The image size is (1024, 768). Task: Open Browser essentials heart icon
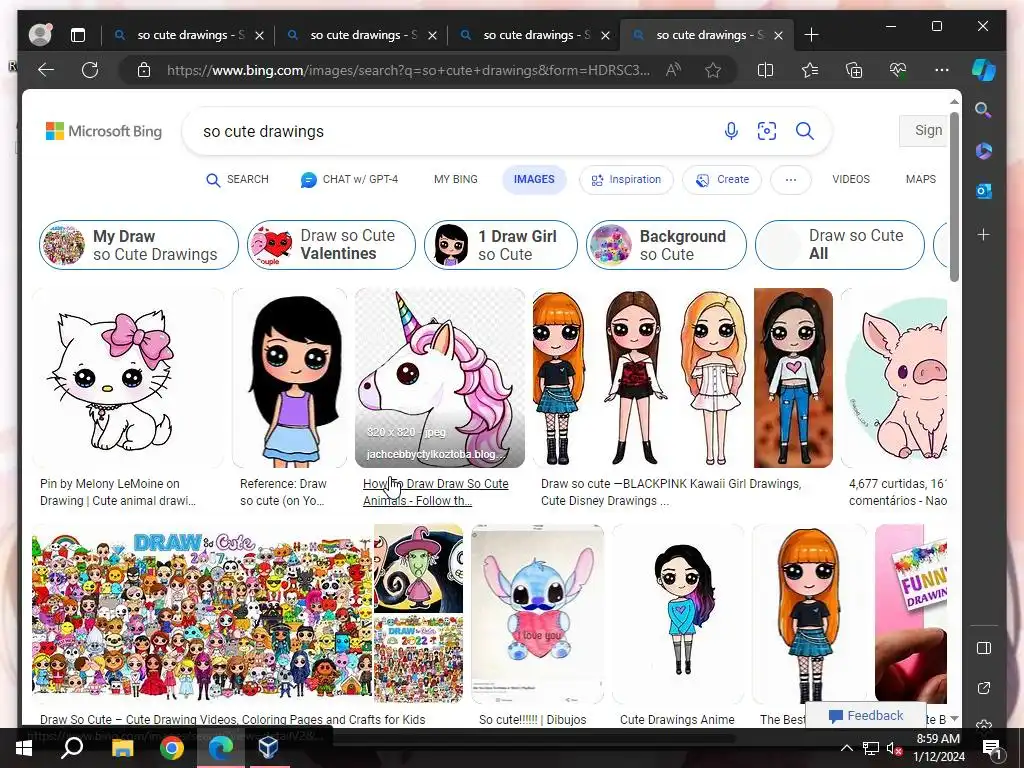[x=898, y=70]
